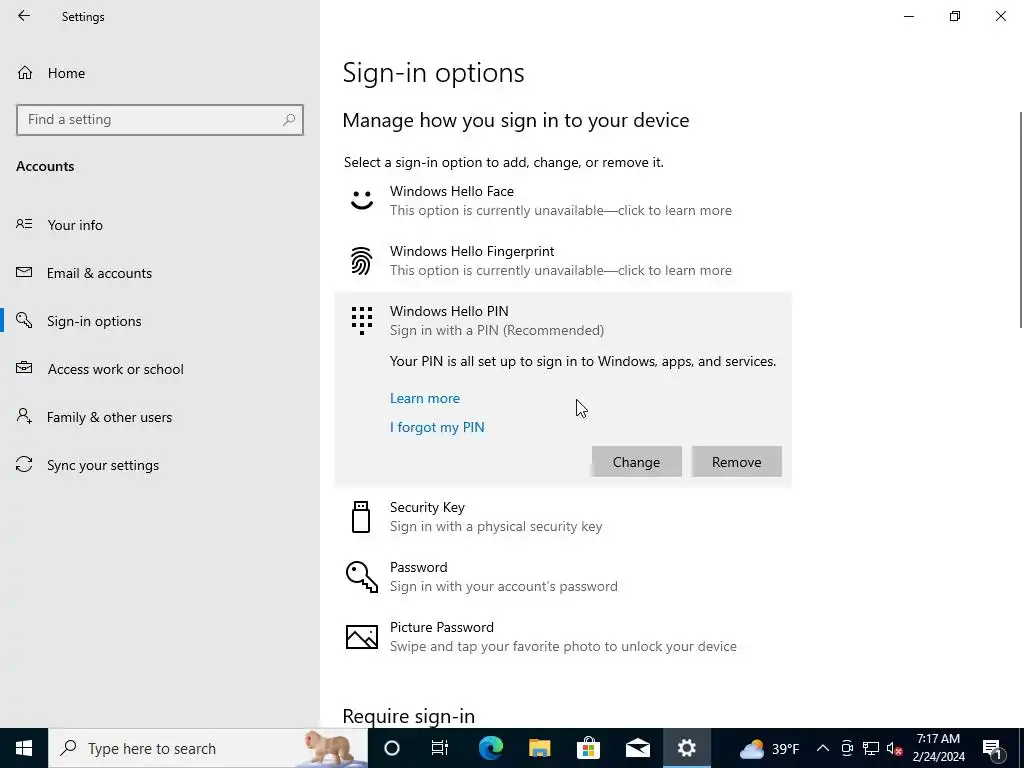Click the Windows Hello Fingerprint icon
This screenshot has width=1024, height=768.
362,261
